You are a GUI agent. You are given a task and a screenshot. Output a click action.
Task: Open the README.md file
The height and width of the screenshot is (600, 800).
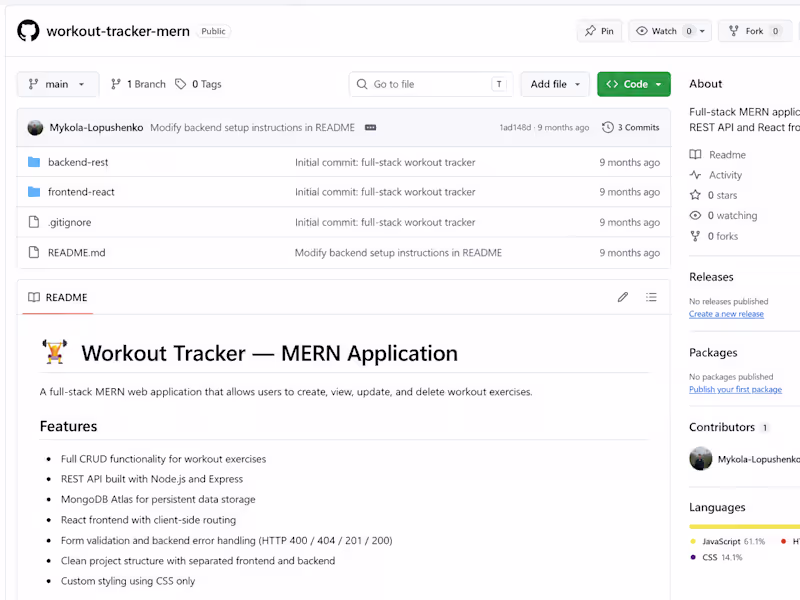[77, 253]
